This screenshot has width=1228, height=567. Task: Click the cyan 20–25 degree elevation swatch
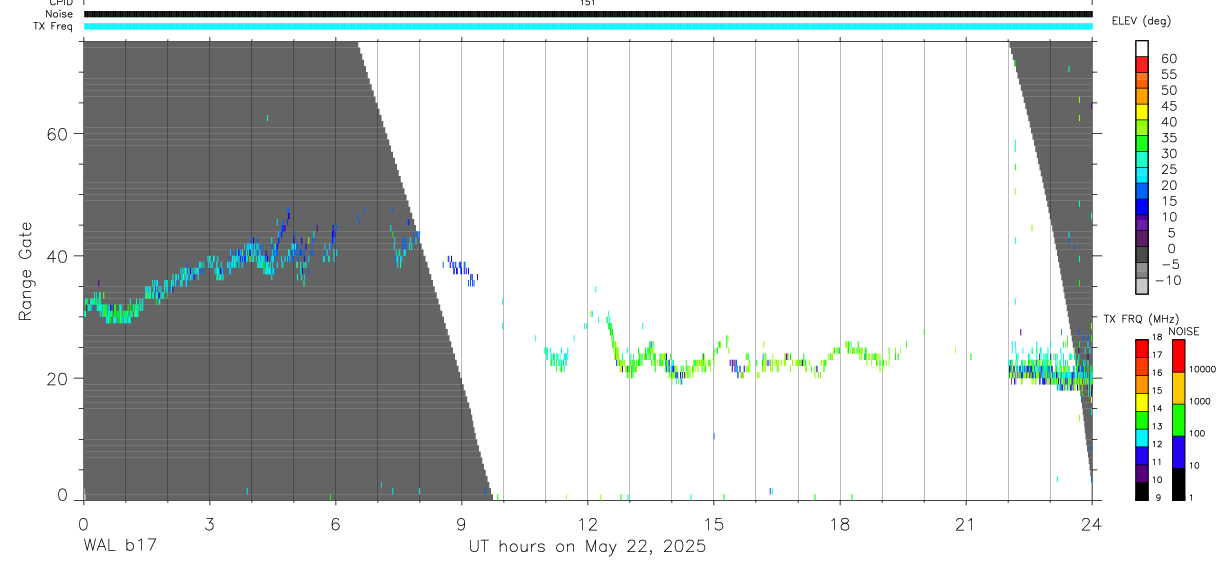pos(1142,177)
